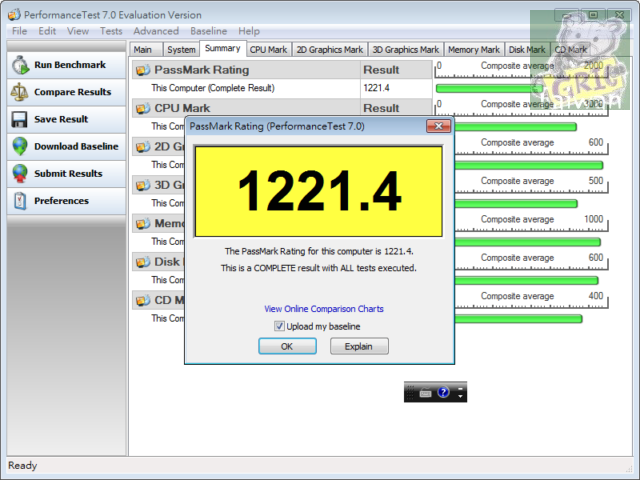Screen dimensions: 640x480
Task: Open the File menu
Action: (19, 31)
